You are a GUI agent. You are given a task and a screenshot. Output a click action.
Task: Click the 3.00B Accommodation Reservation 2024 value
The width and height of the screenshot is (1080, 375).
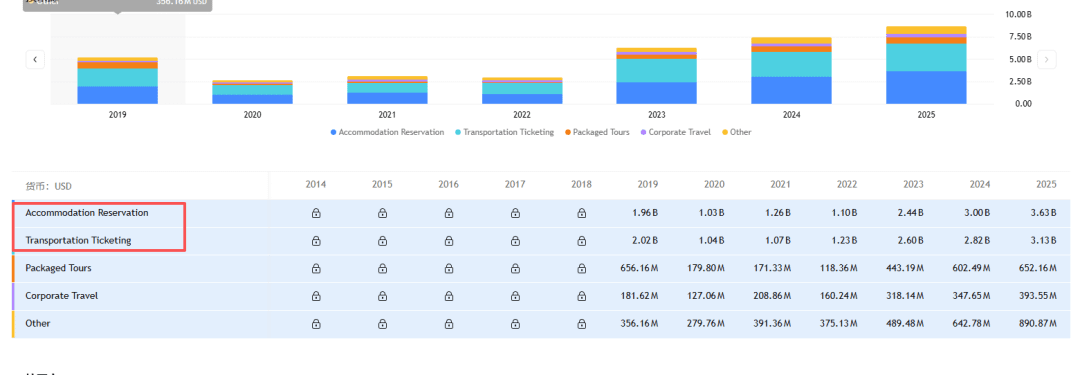pyautogui.click(x=977, y=214)
